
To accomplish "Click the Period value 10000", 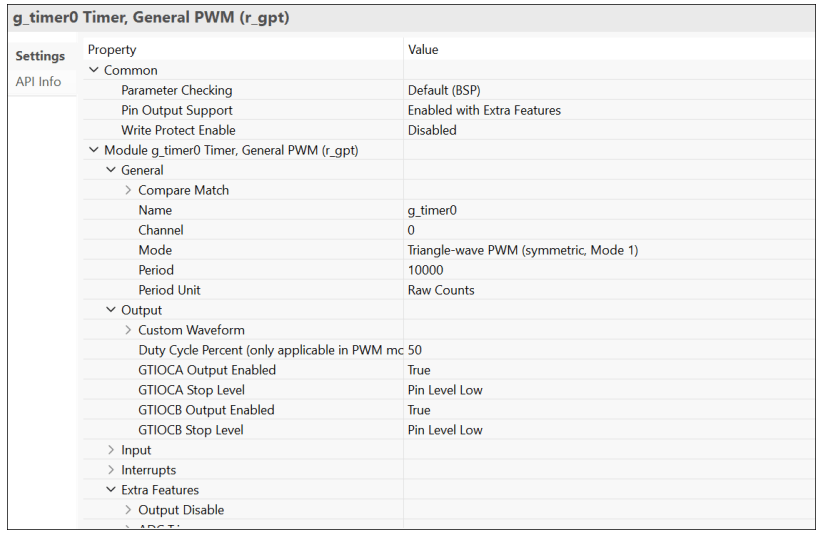I will point(425,270).
